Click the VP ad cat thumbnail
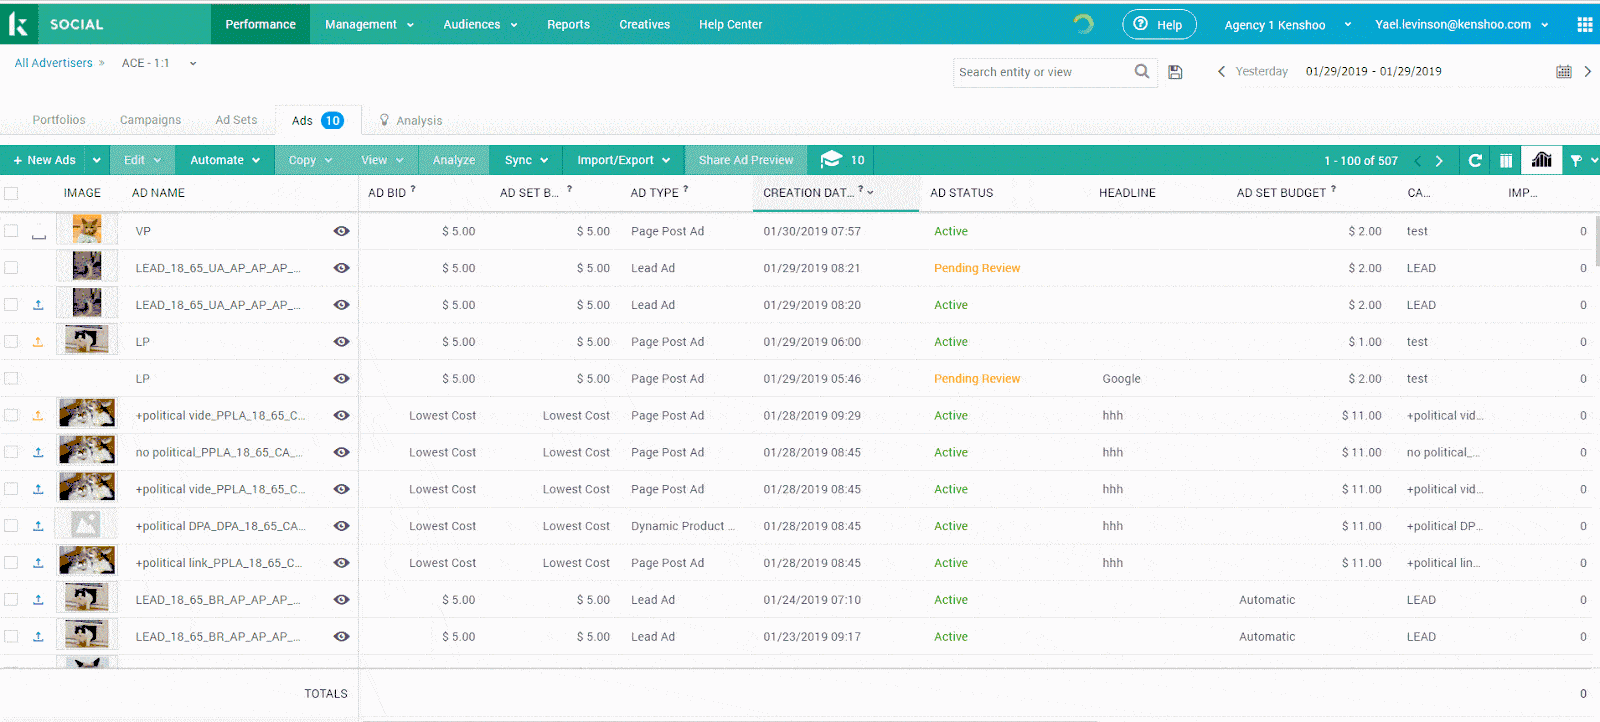1600x722 pixels. [87, 230]
